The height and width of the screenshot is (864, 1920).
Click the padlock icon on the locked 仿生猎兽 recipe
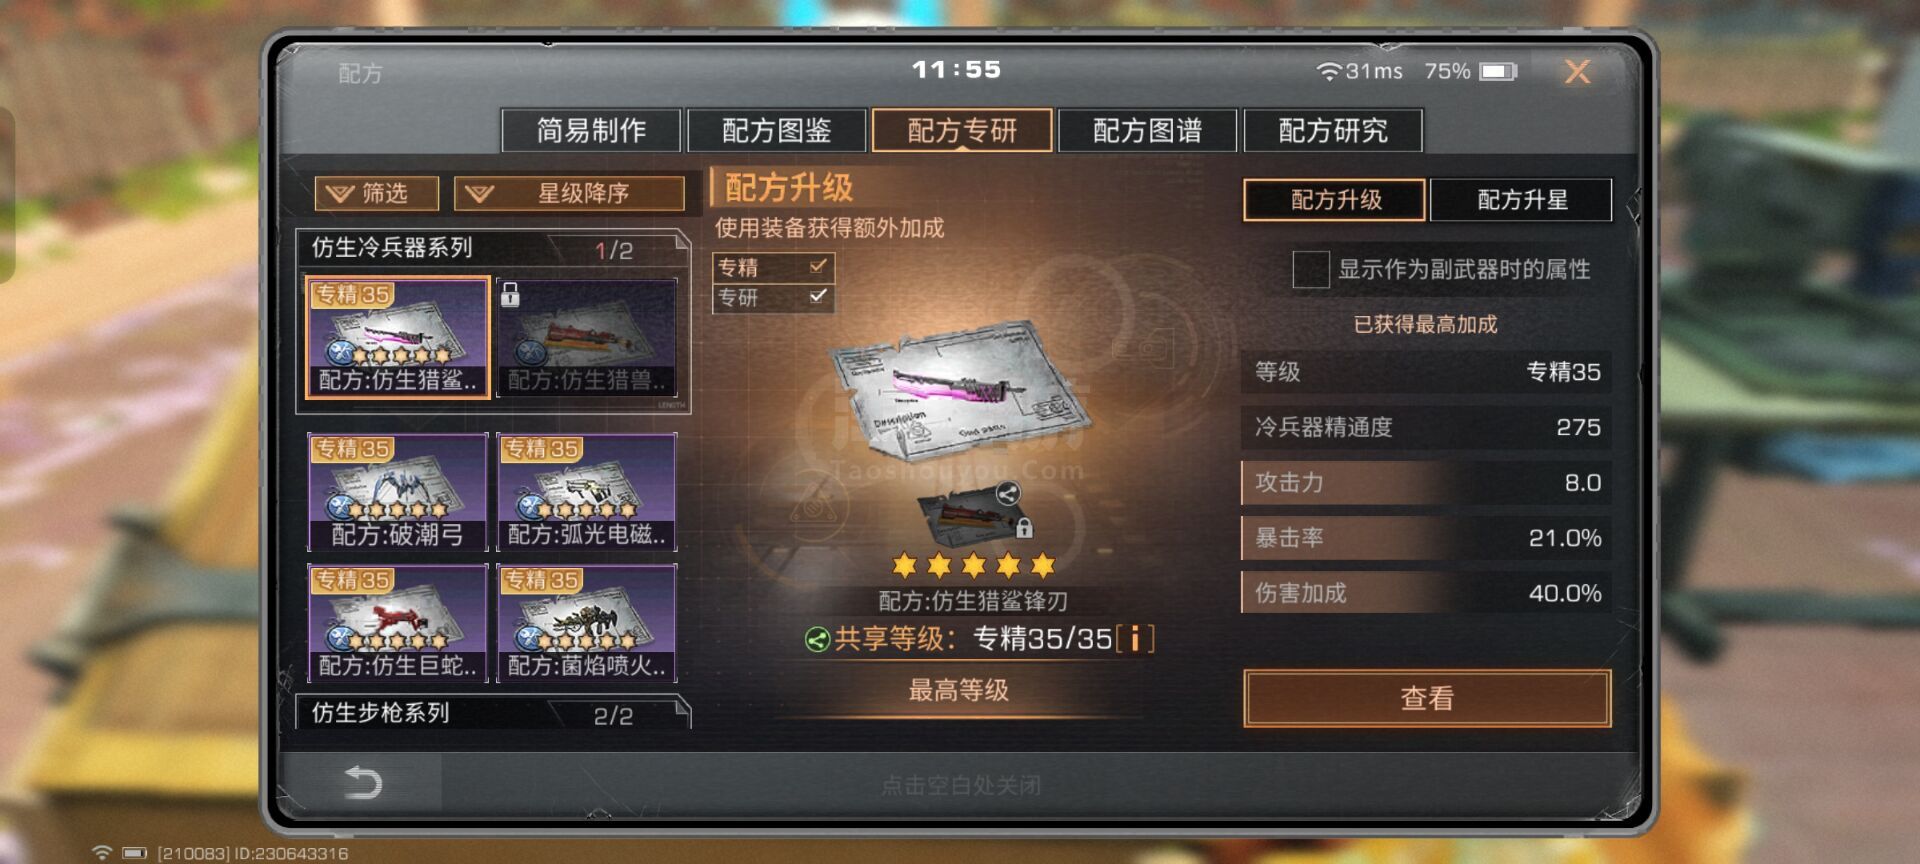click(510, 294)
